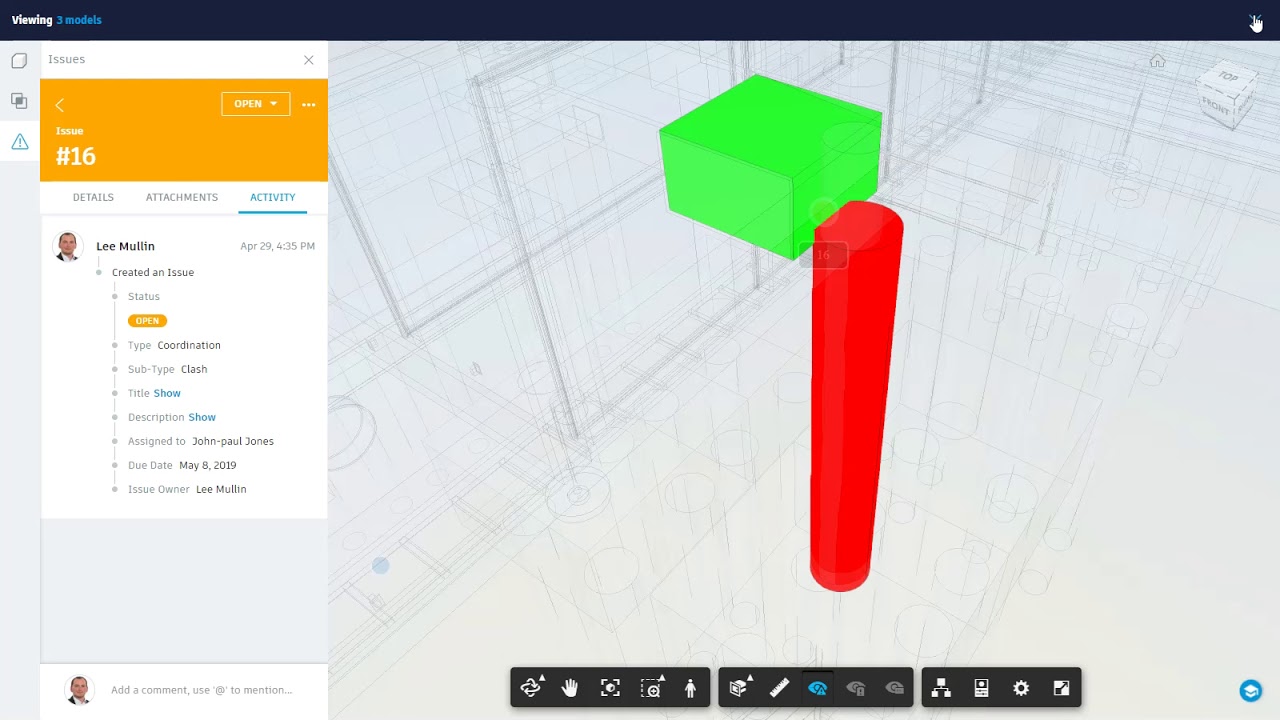Click issue pin 16 in the viewer

(x=823, y=255)
